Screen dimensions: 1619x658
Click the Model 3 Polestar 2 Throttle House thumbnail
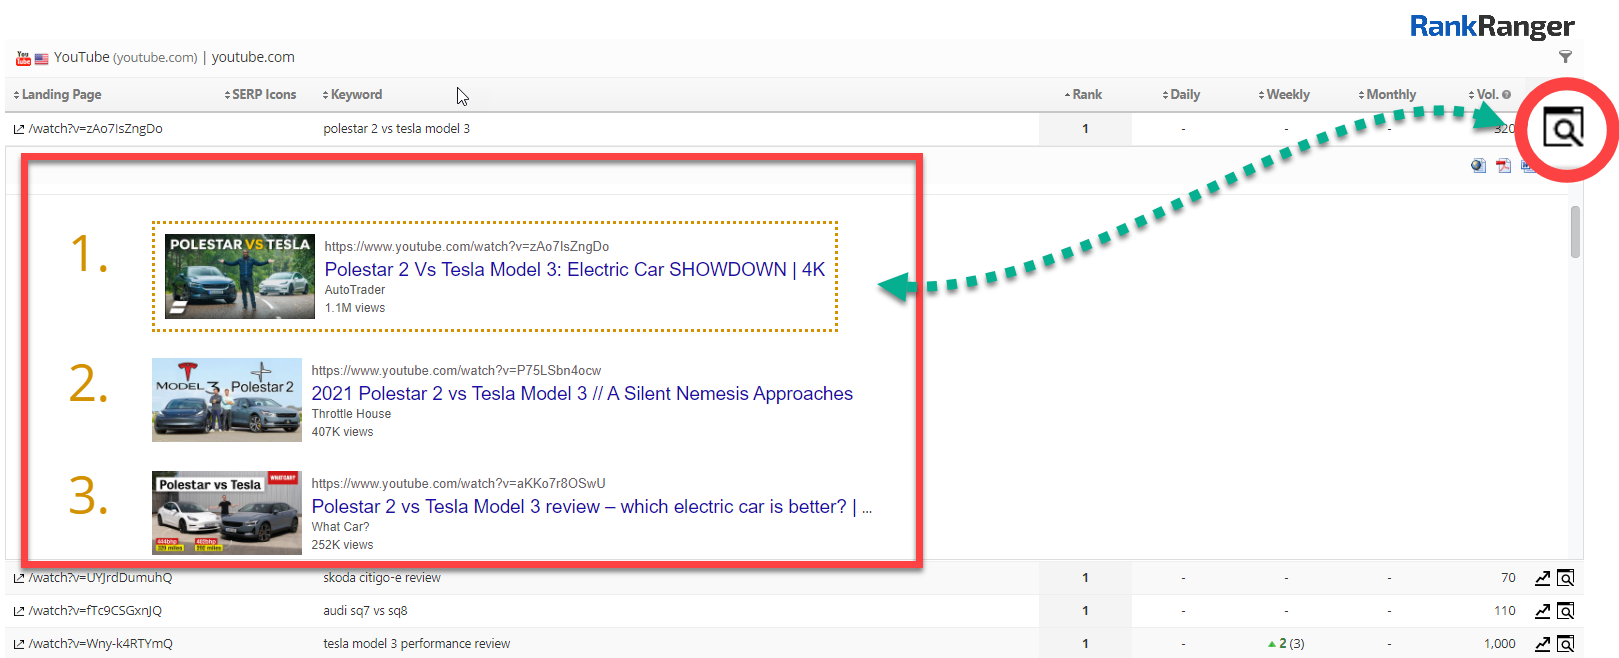[x=227, y=400]
